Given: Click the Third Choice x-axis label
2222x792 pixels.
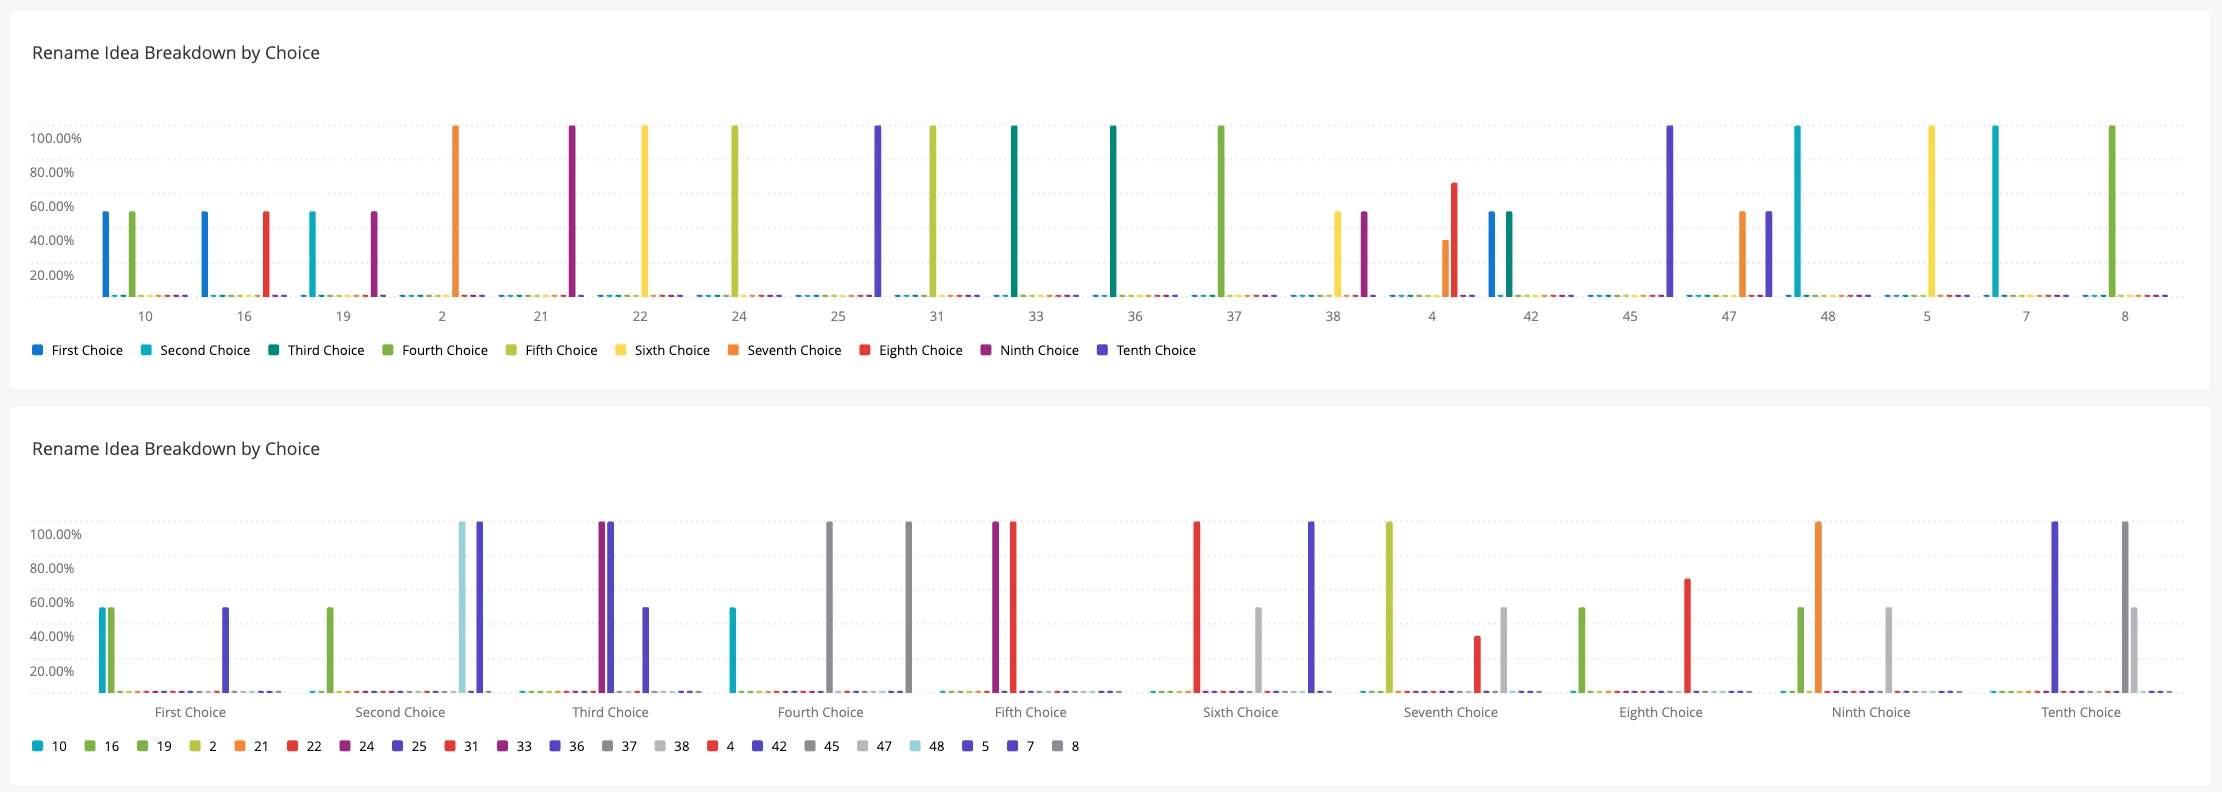Looking at the screenshot, I should [x=610, y=712].
